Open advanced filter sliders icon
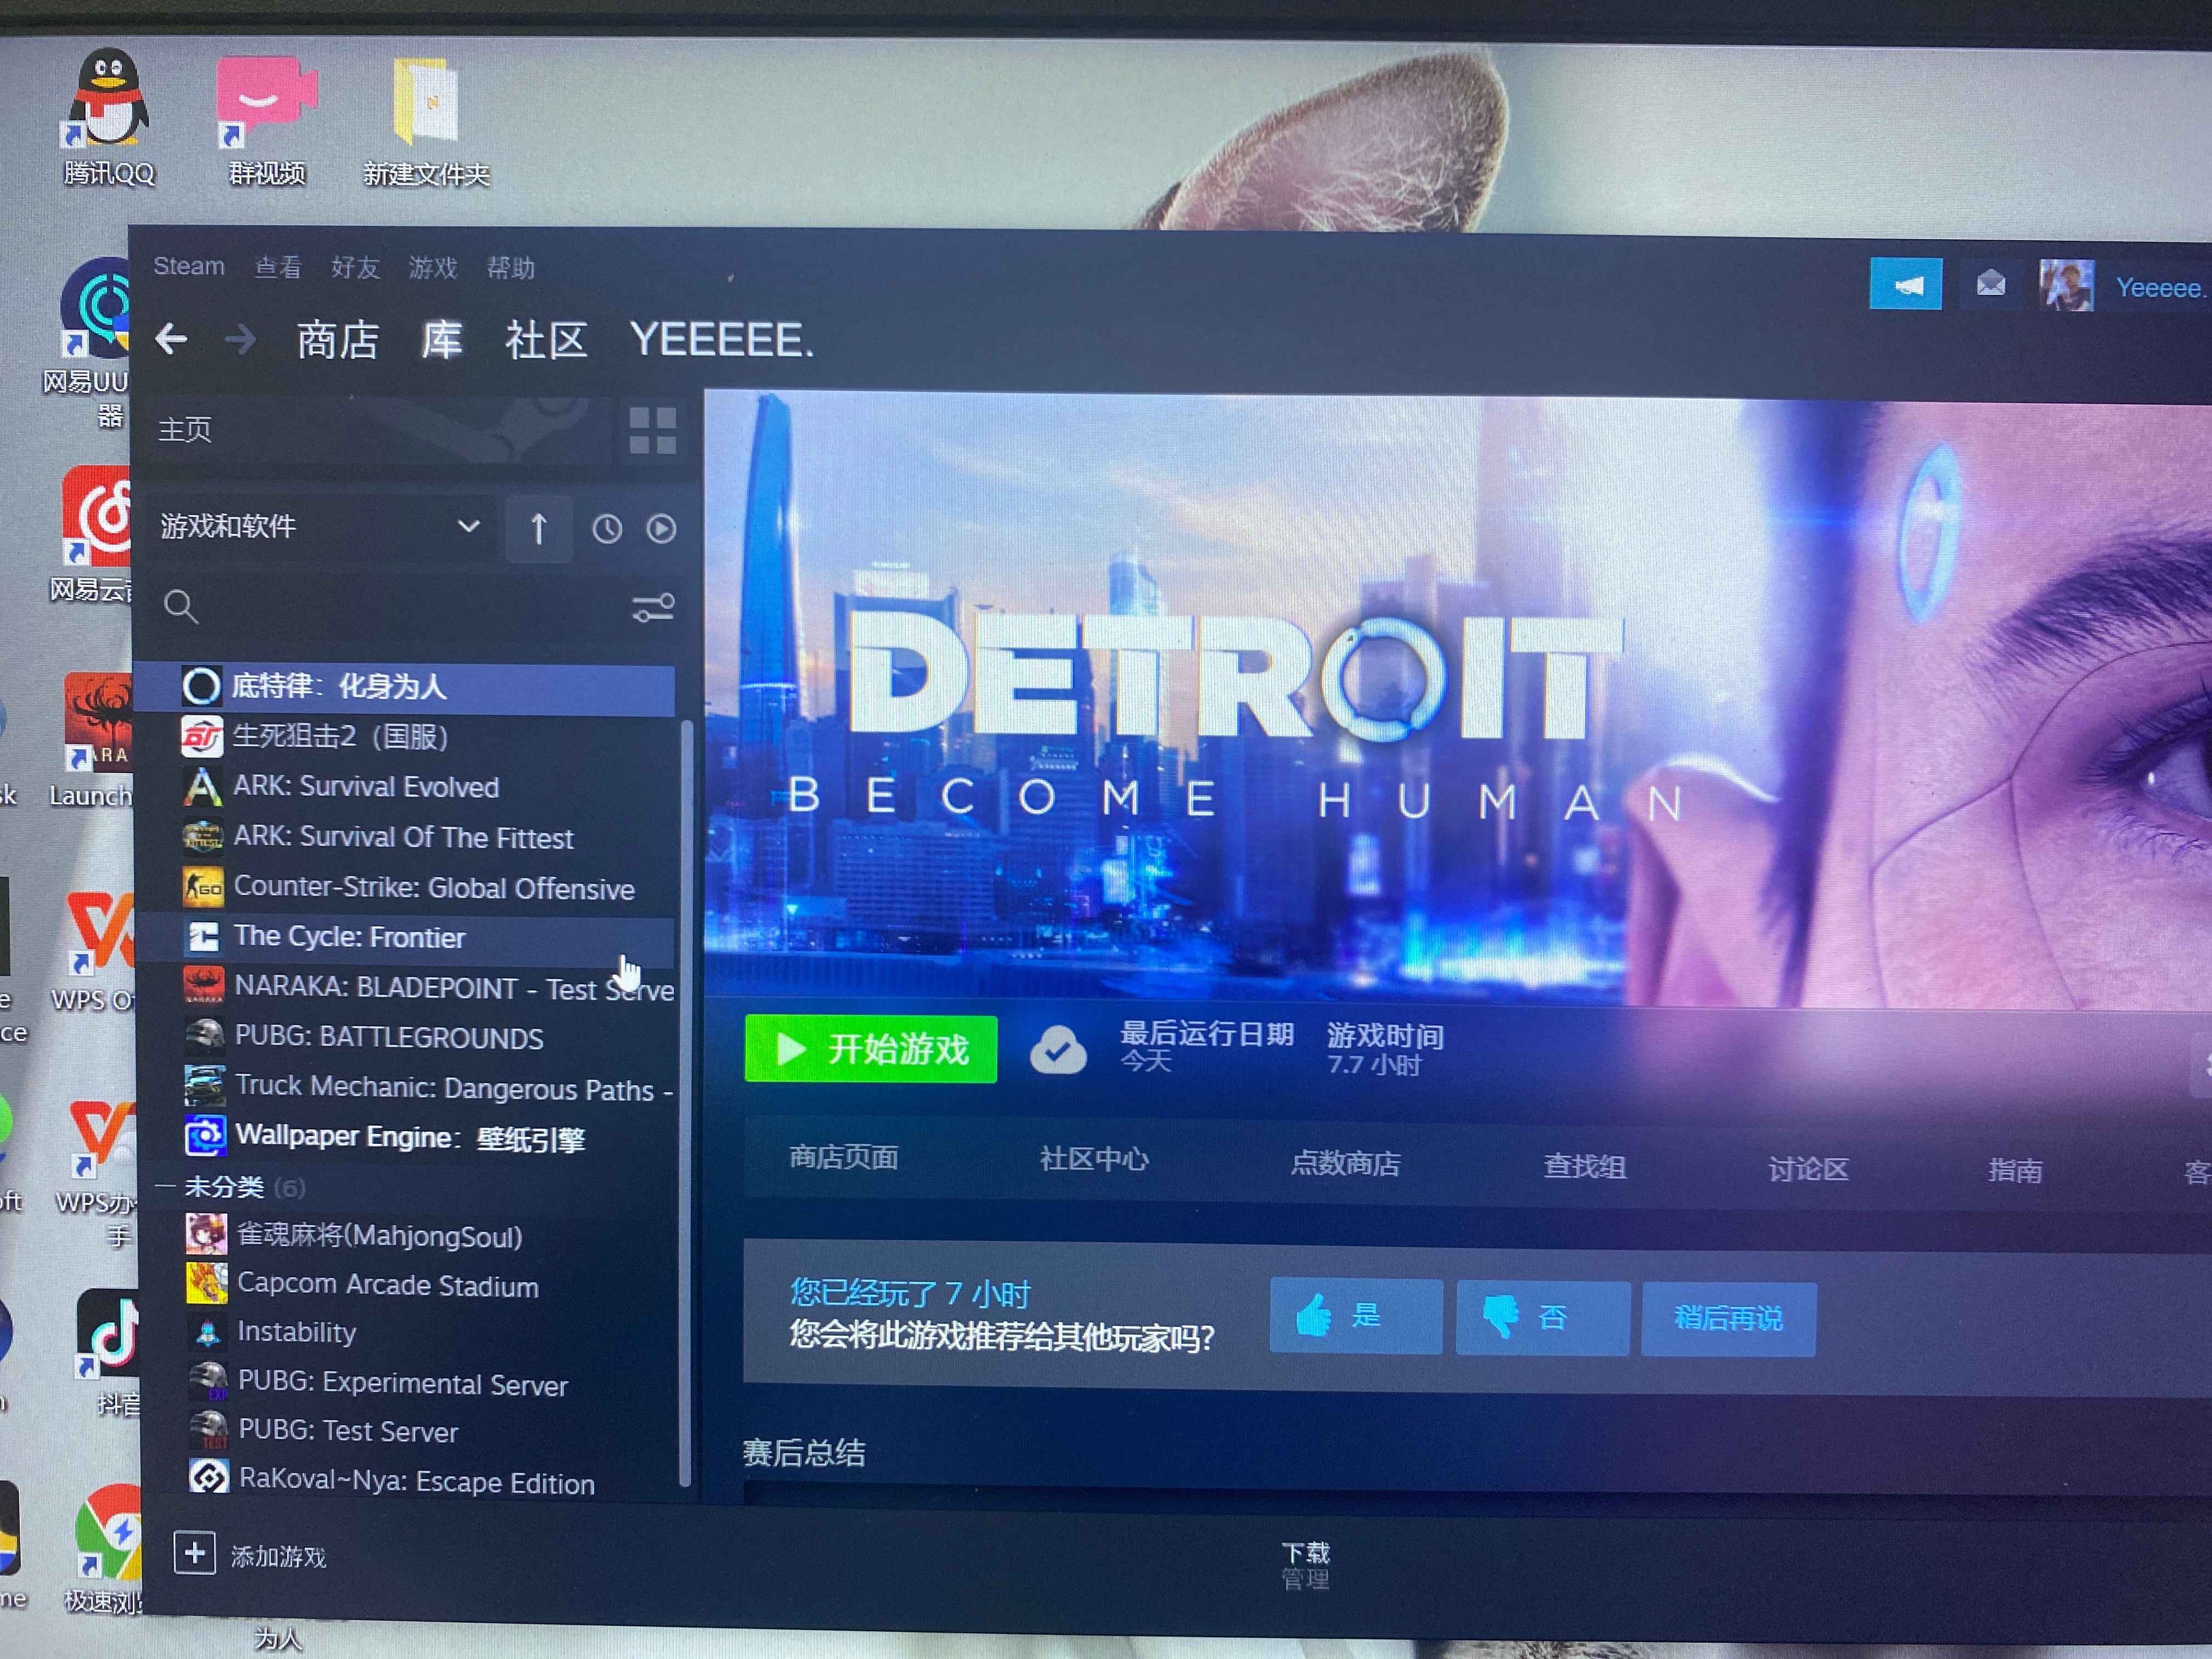Image resolution: width=2212 pixels, height=1659 pixels. (653, 607)
